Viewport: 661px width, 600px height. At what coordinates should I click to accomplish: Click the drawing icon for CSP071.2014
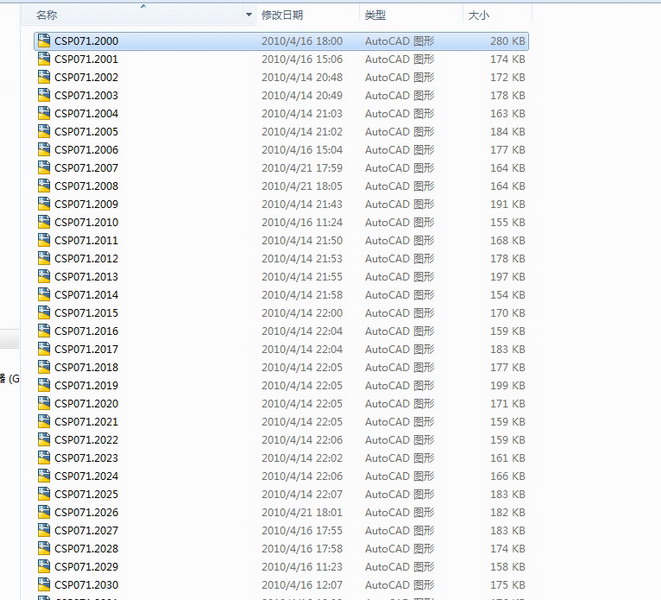click(x=44, y=295)
